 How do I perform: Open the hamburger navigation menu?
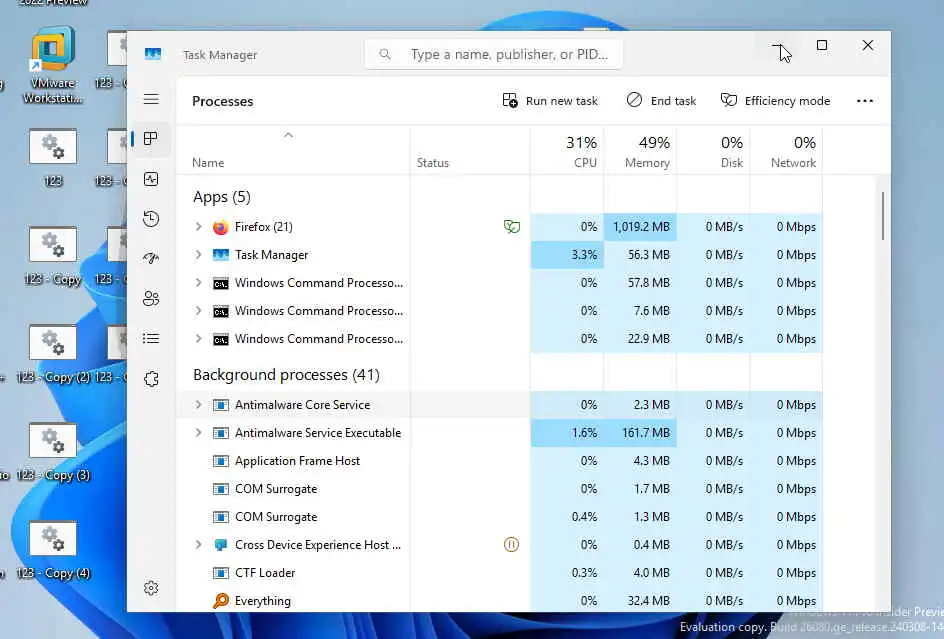(x=151, y=99)
